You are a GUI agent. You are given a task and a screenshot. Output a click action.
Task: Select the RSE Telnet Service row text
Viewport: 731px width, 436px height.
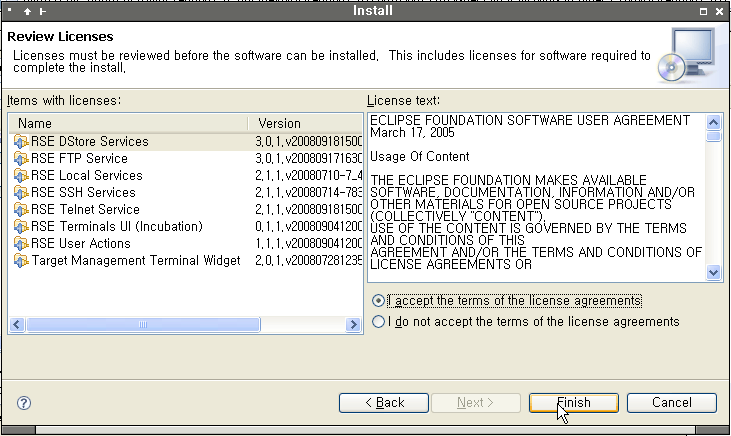85,209
